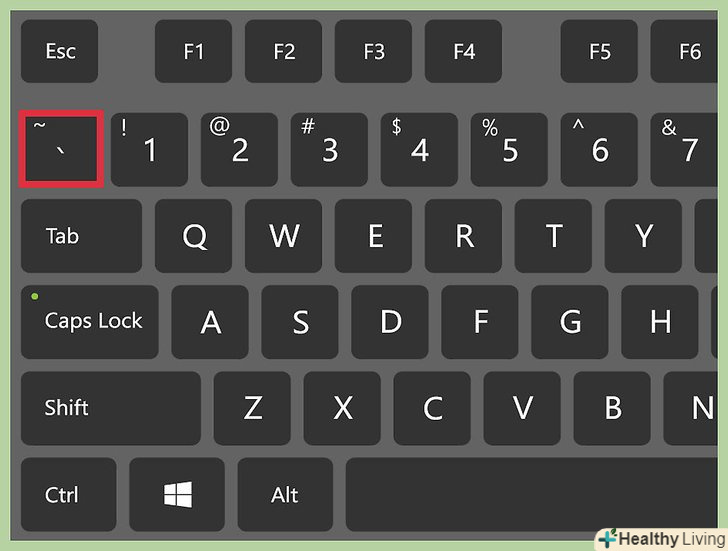
Task: Click the Windows logo key
Action: [177, 494]
